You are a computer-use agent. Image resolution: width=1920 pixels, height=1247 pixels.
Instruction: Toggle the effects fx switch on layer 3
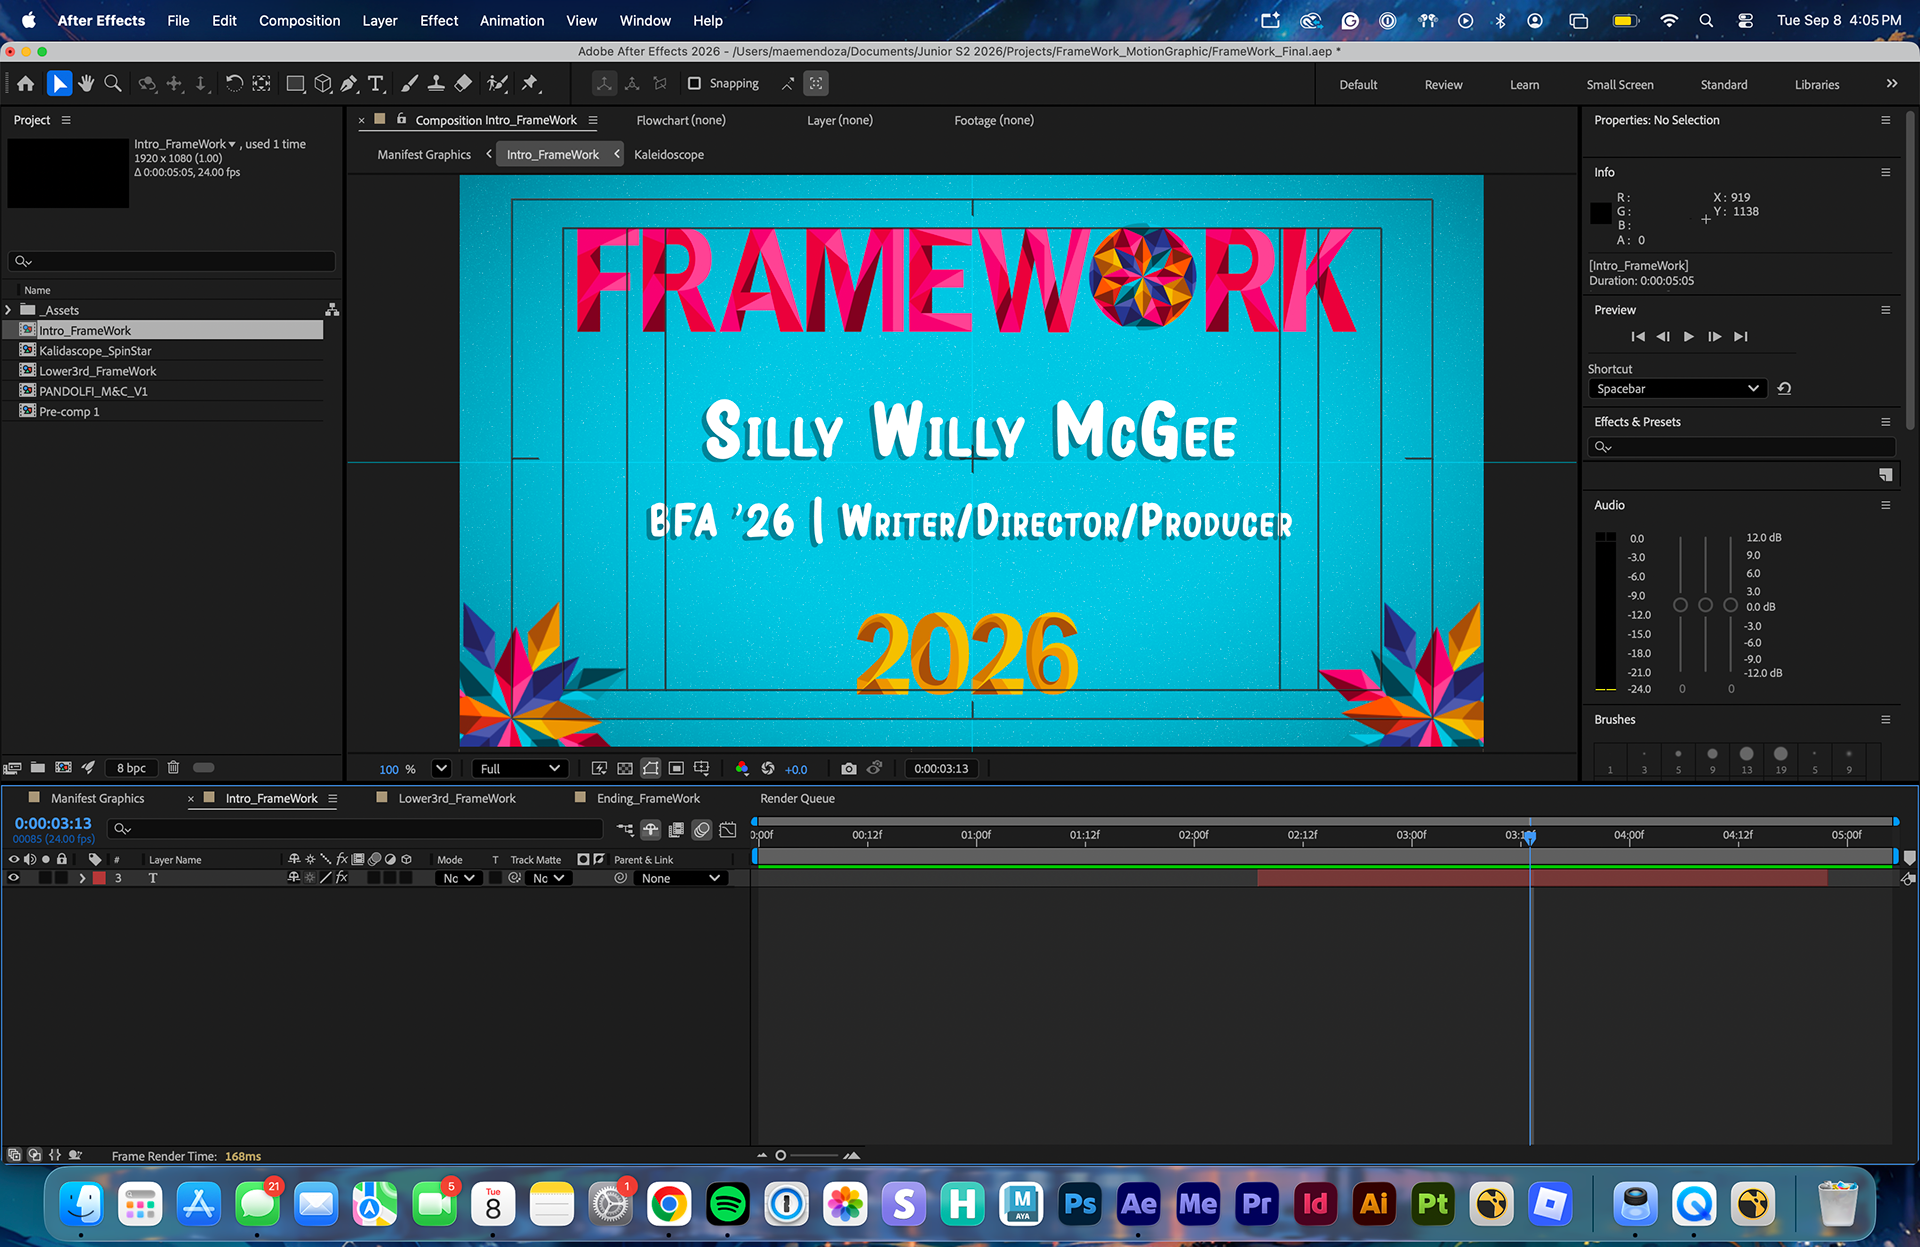[342, 878]
